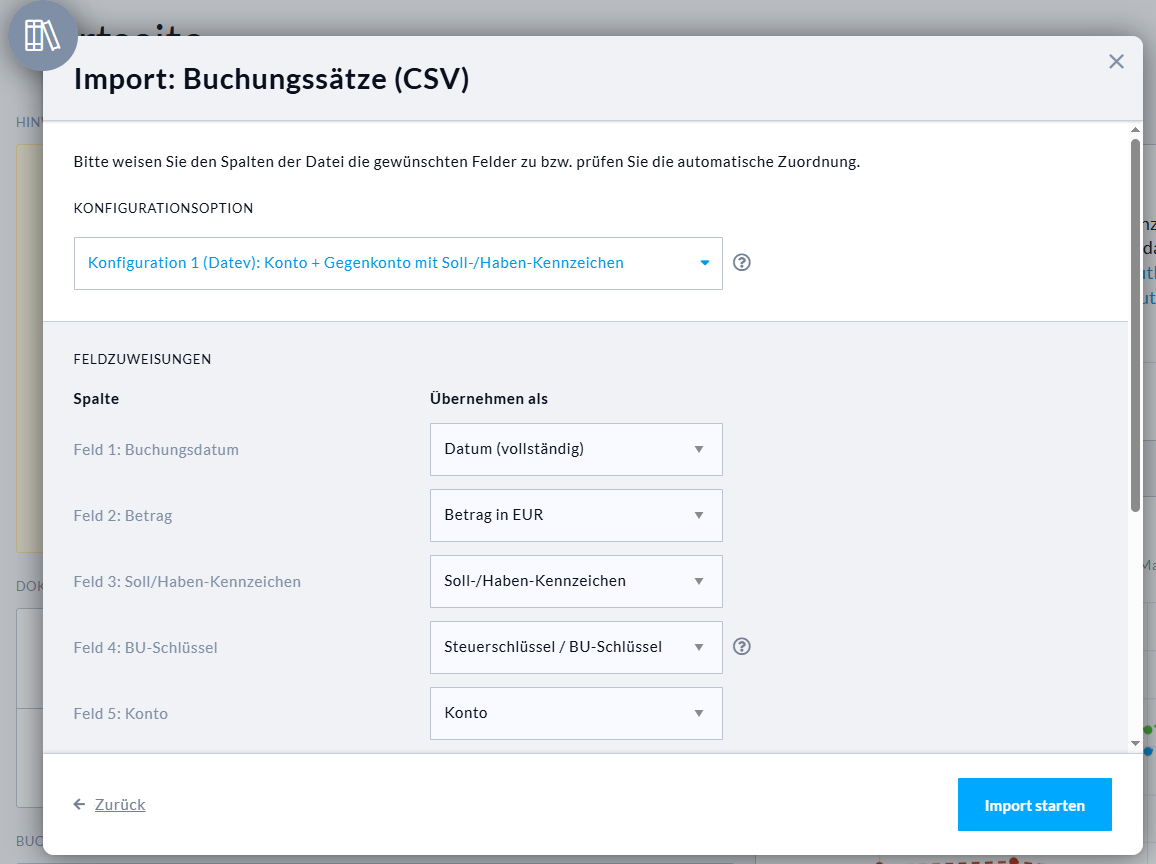Click the Feld 3: Soll/Haben-Kennzeichen label
The image size is (1156, 864).
coord(187,582)
